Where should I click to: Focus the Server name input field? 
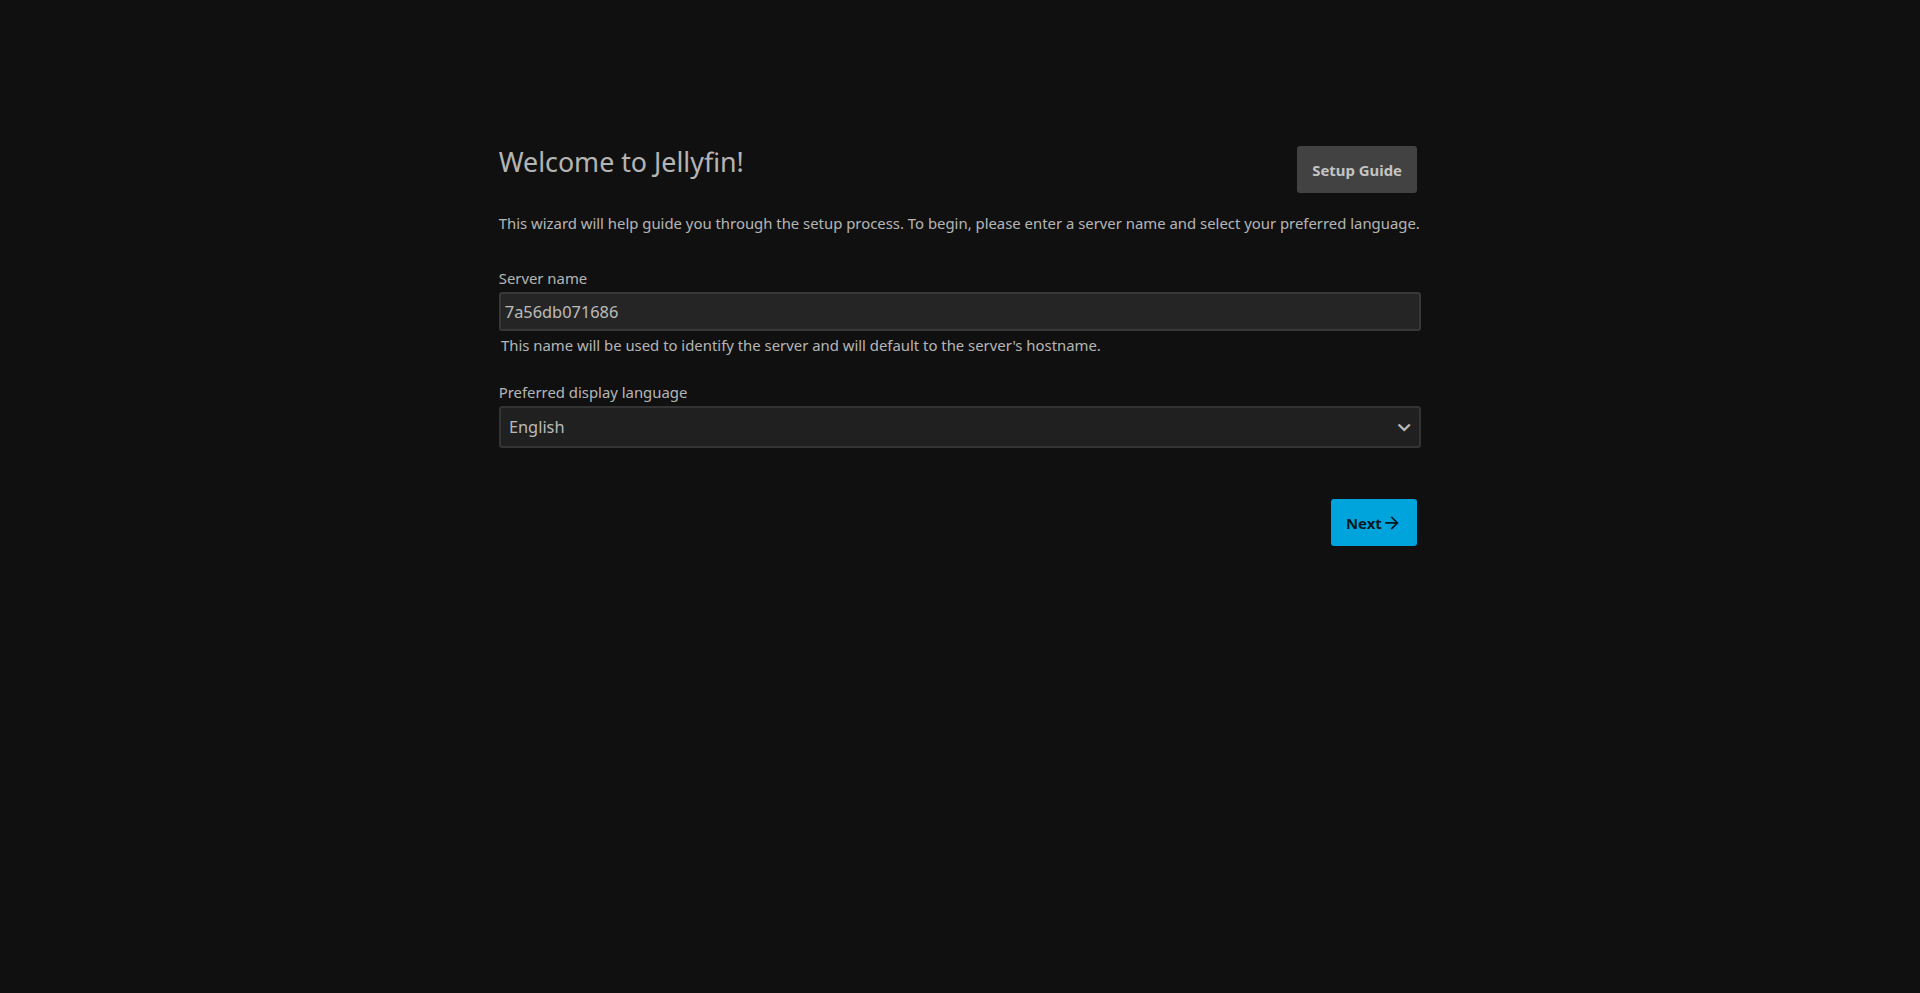pyautogui.click(x=958, y=312)
